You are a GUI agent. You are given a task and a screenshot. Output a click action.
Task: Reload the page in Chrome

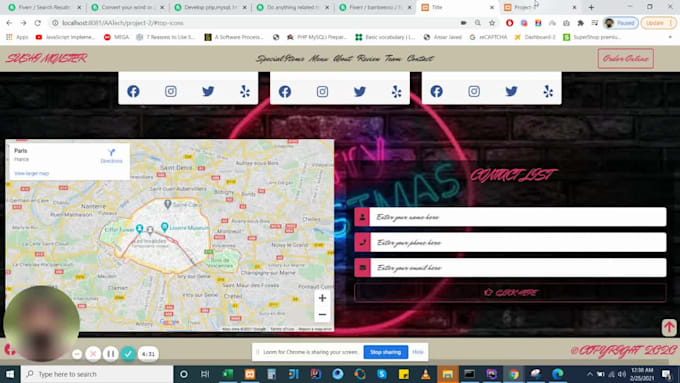[38, 23]
